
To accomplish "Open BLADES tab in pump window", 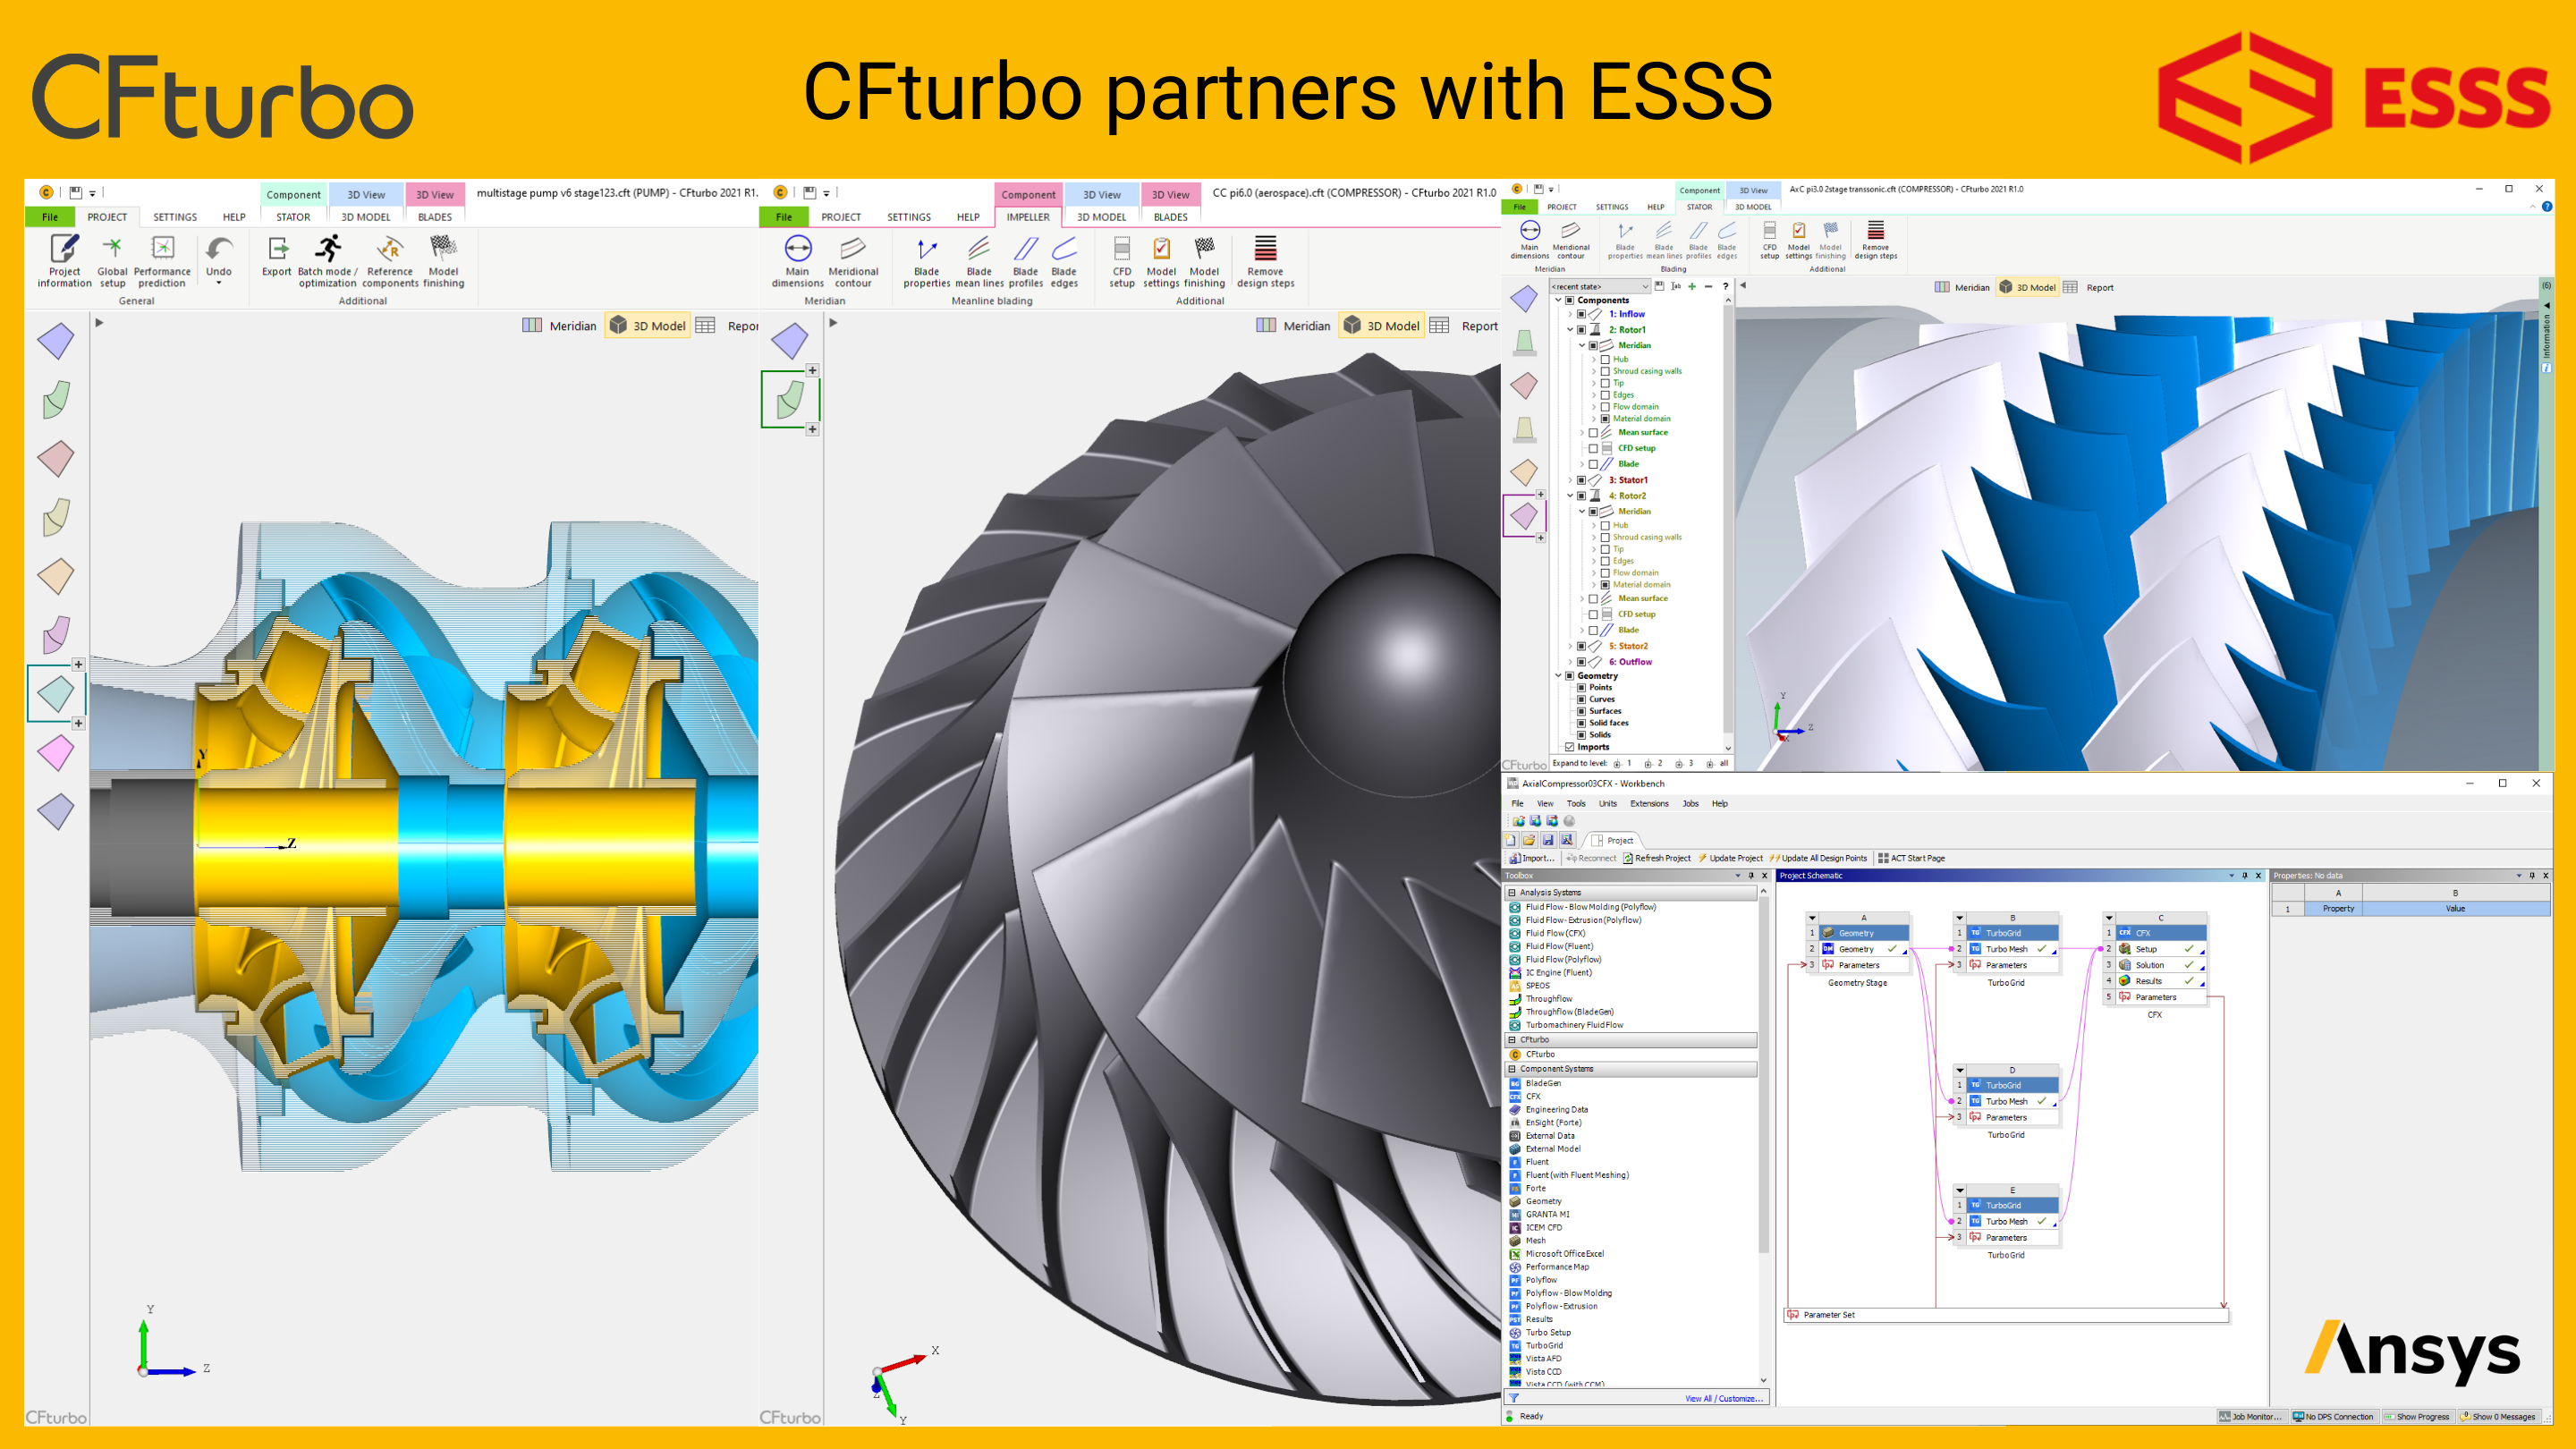I will (434, 217).
